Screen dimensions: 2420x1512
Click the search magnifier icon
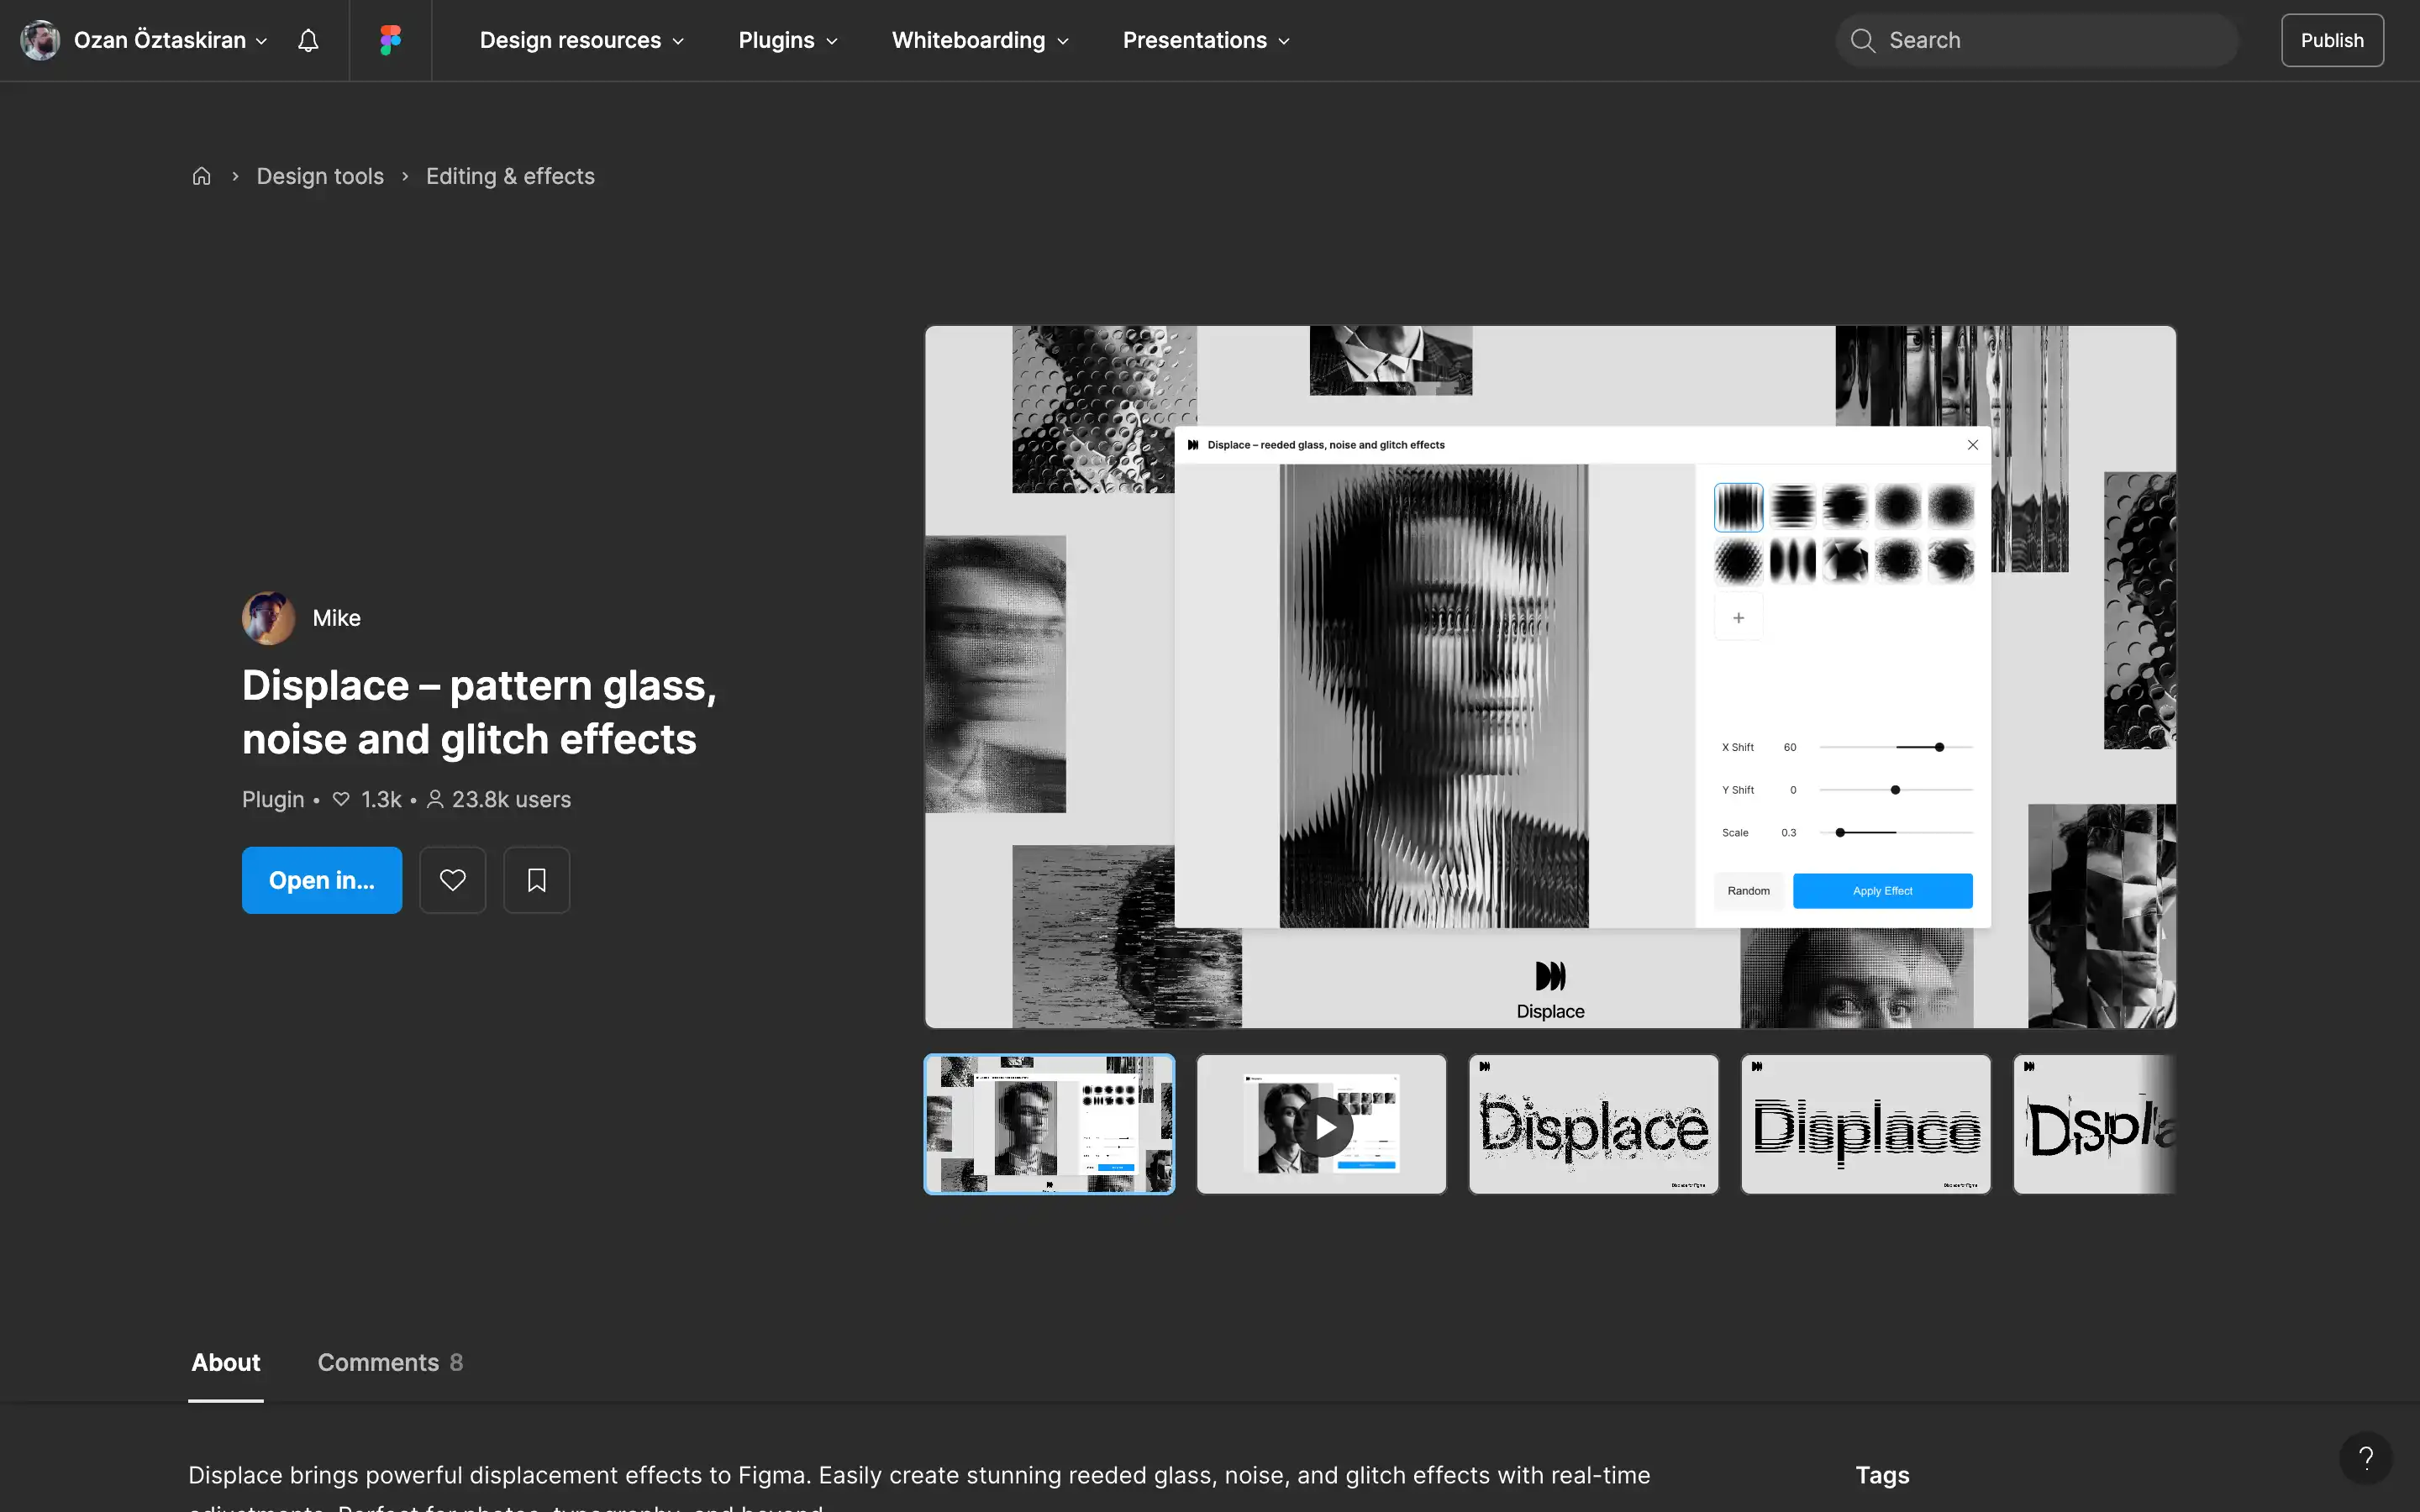tap(1862, 40)
